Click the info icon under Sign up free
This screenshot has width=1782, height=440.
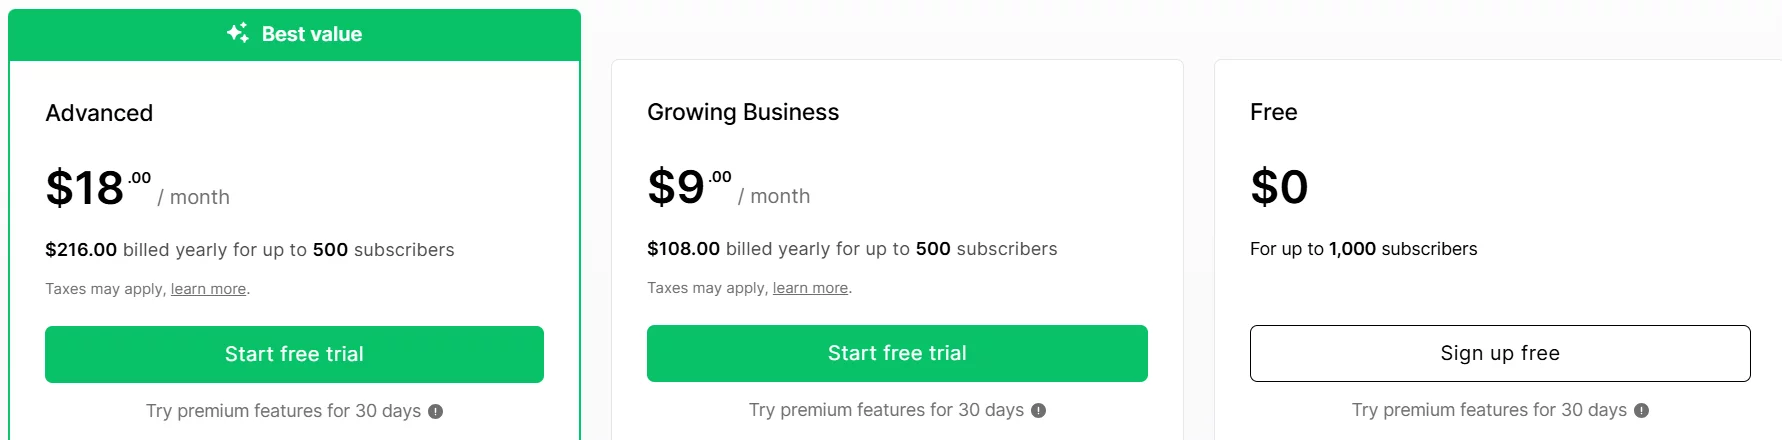pos(1641,410)
